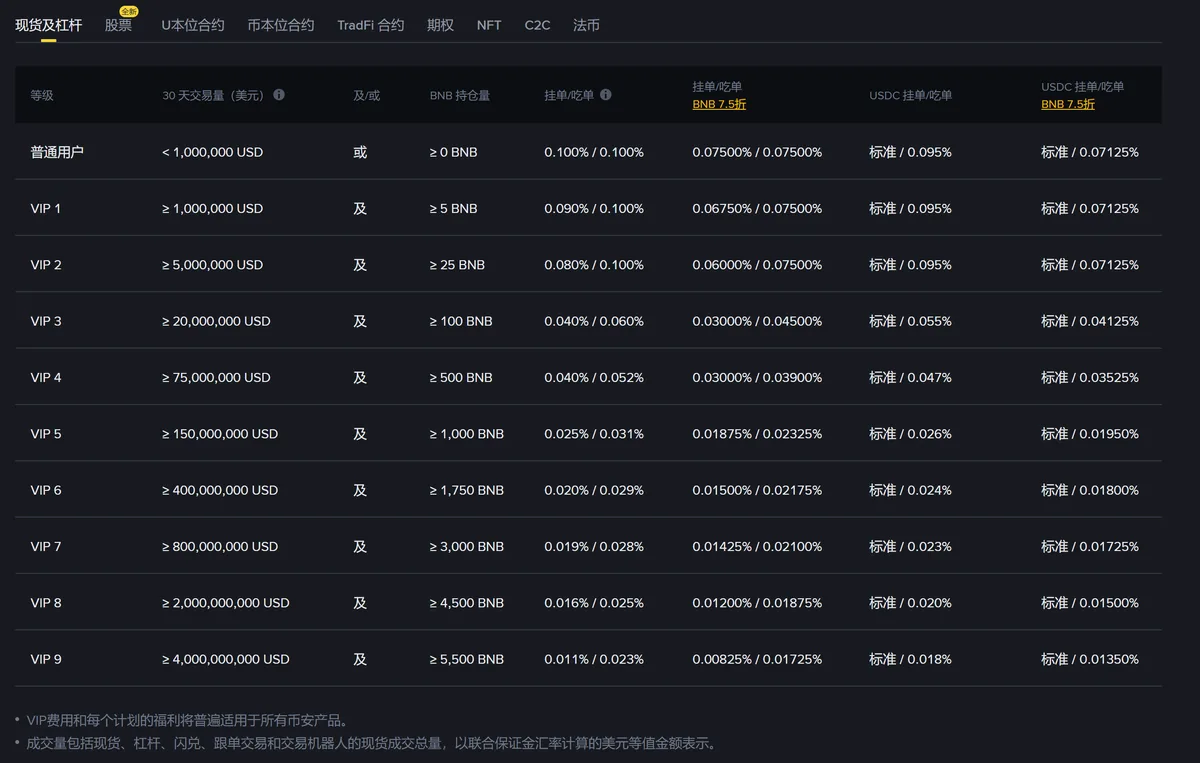Open TradFi 合约 tab
The width and height of the screenshot is (1200, 763).
(371, 25)
